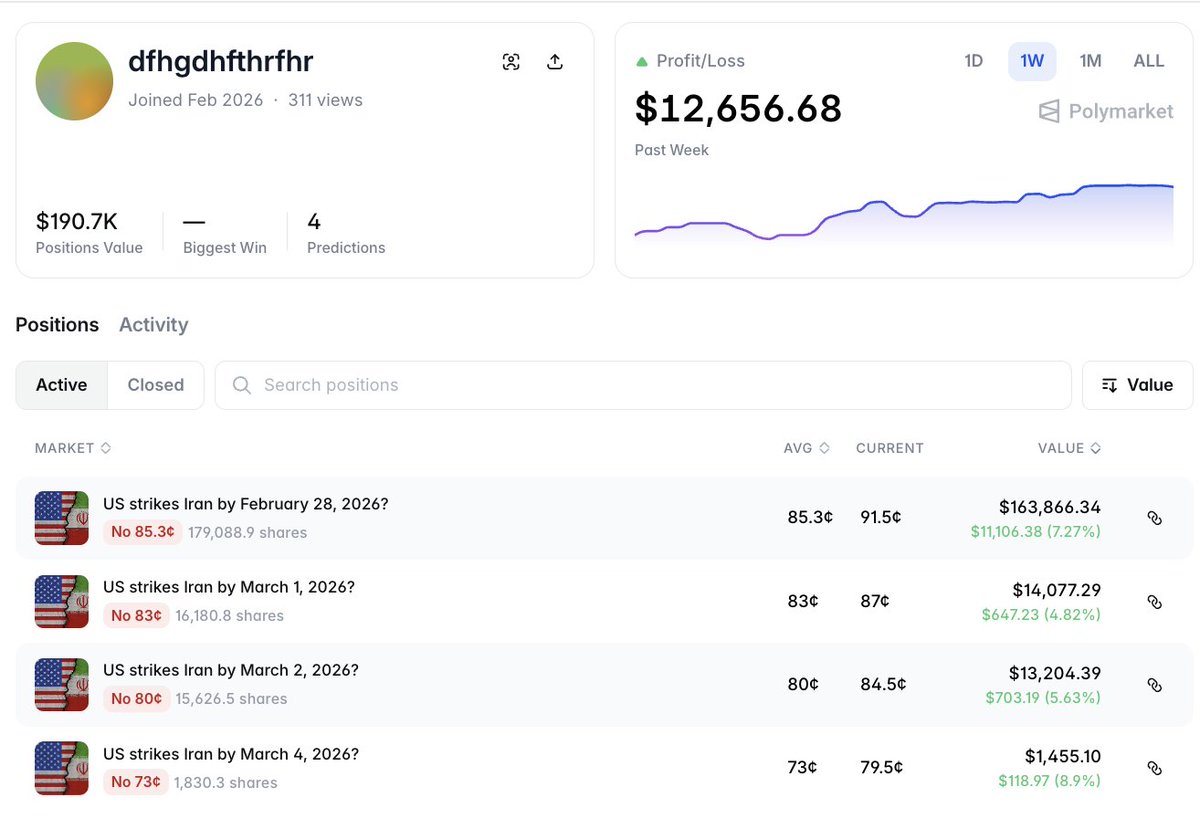Click the share upload icon in profile card
This screenshot has width=1200, height=829.
point(555,62)
